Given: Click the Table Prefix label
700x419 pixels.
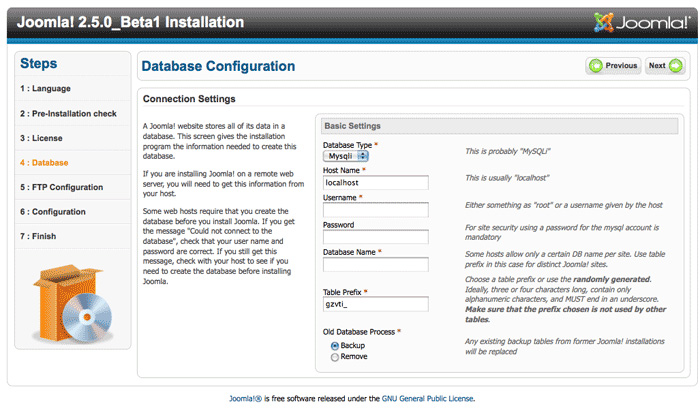Looking at the screenshot, I should [342, 292].
